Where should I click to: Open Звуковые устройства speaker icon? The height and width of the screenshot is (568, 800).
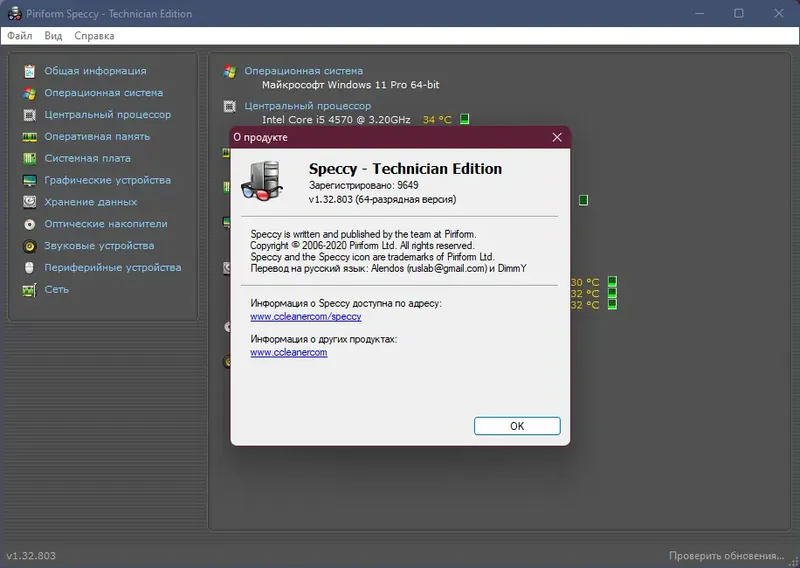30,246
